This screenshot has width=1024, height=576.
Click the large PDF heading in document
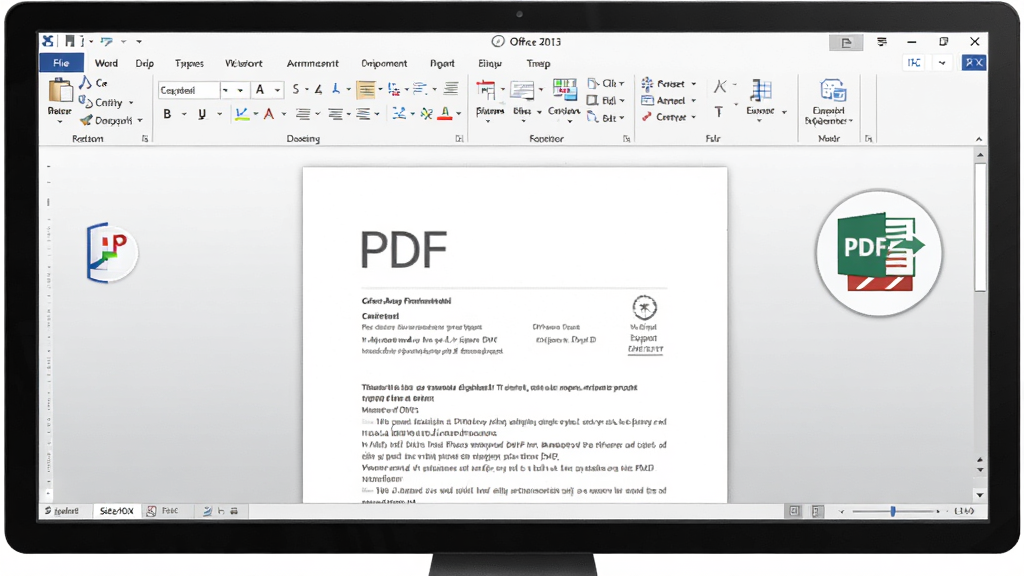click(x=404, y=249)
